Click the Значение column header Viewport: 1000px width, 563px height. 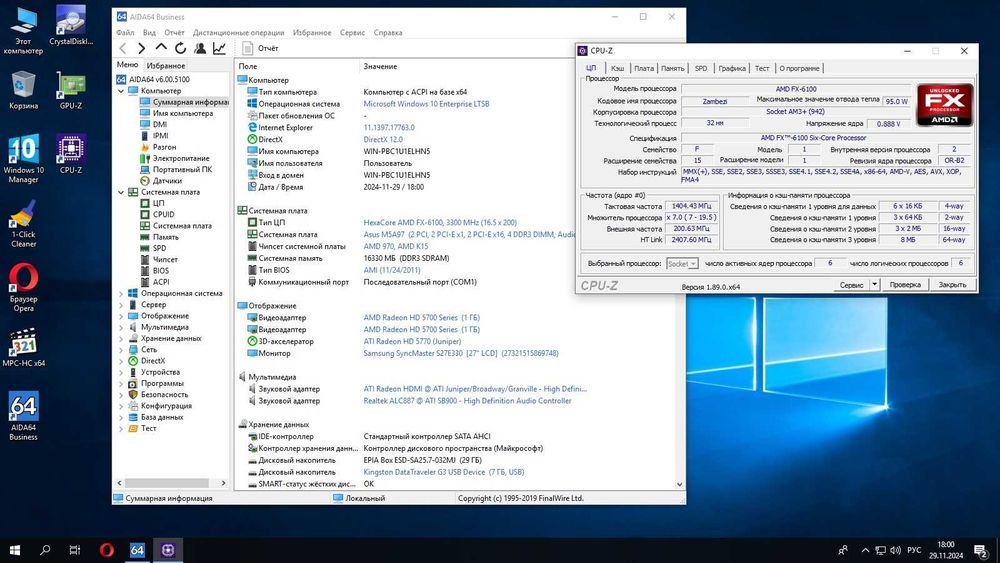pyautogui.click(x=380, y=66)
